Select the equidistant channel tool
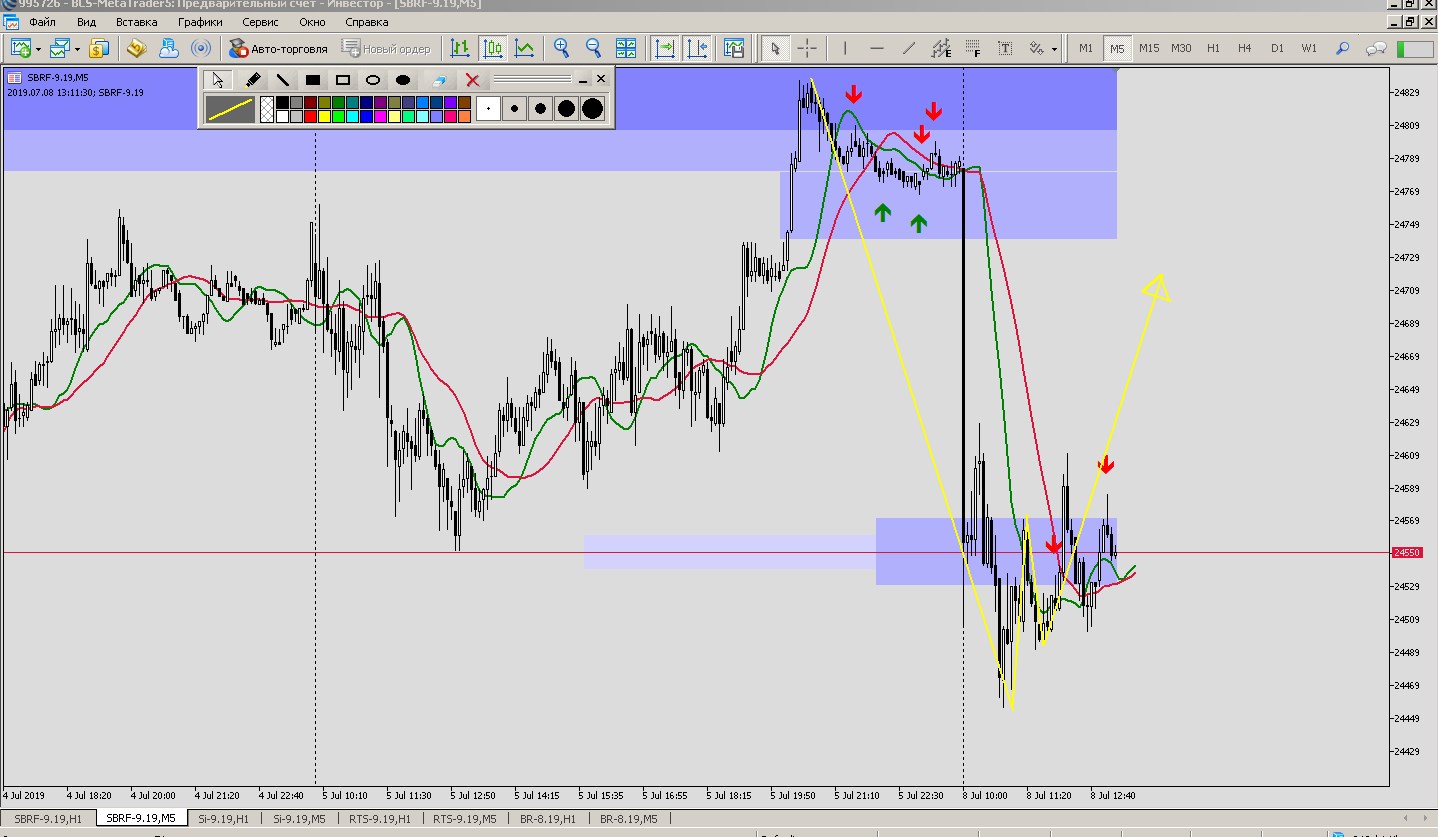1438x837 pixels. click(x=941, y=48)
